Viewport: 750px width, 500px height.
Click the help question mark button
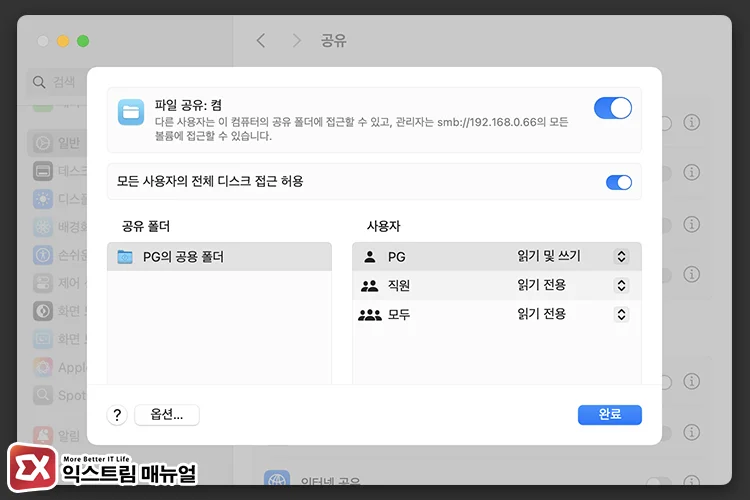pyautogui.click(x=117, y=415)
